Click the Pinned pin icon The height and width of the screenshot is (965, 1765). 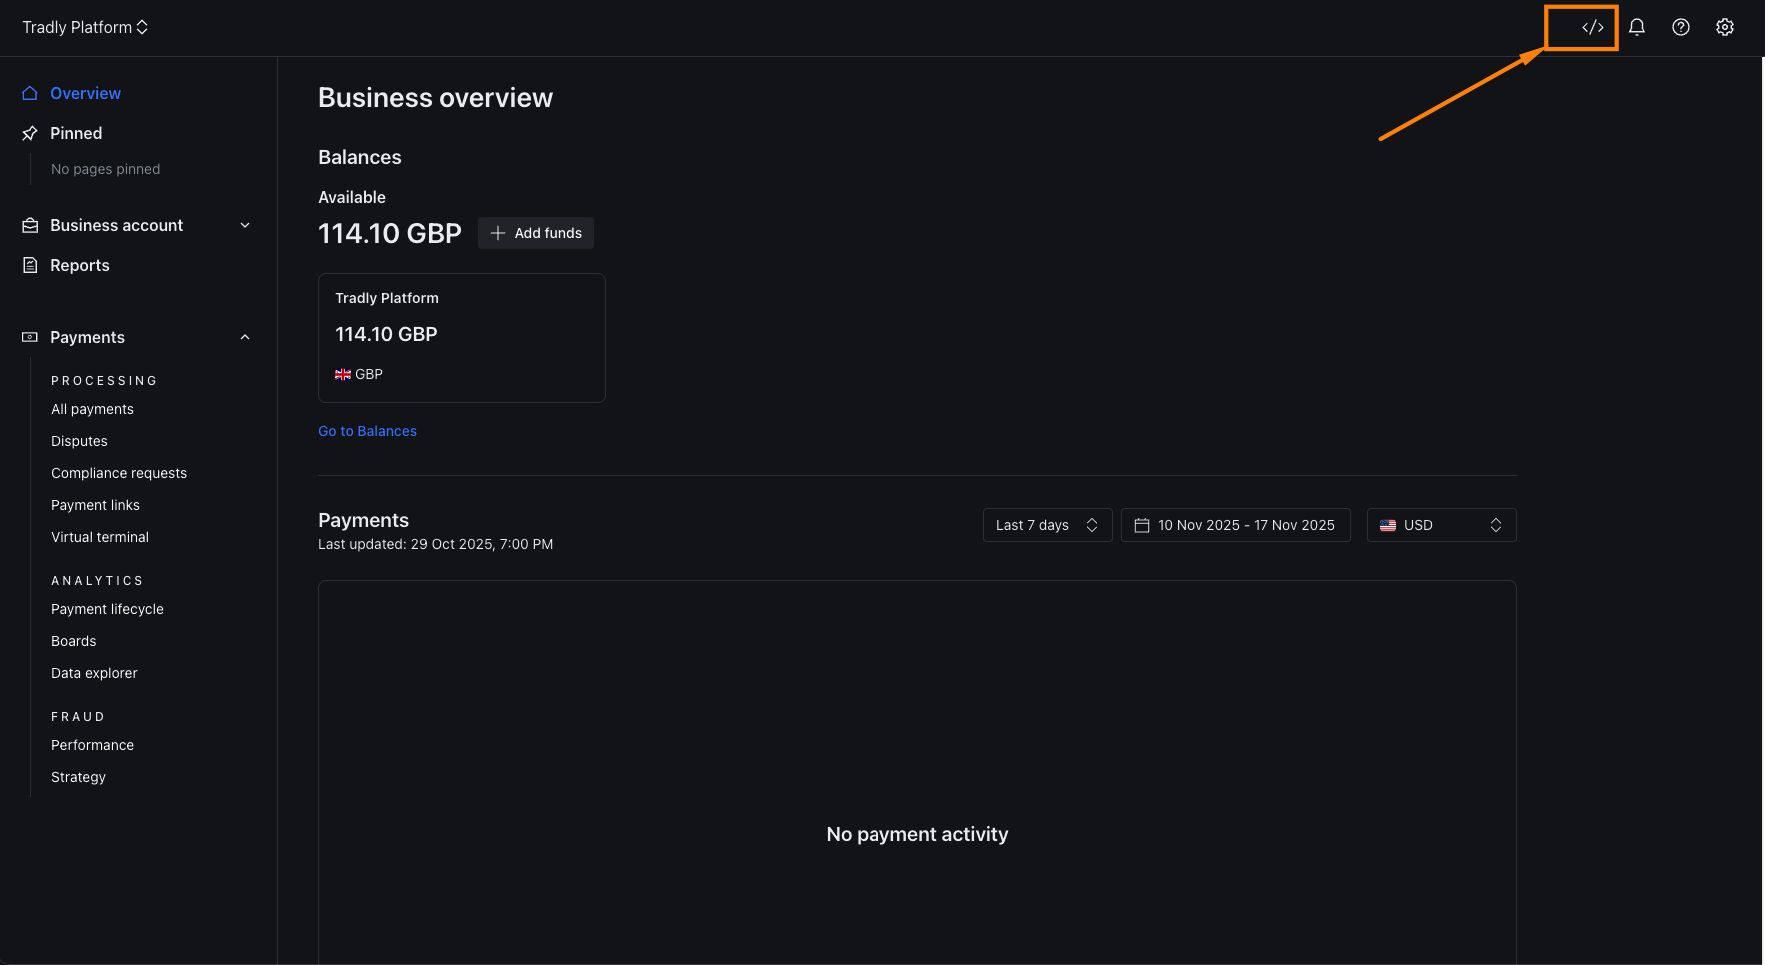[30, 133]
